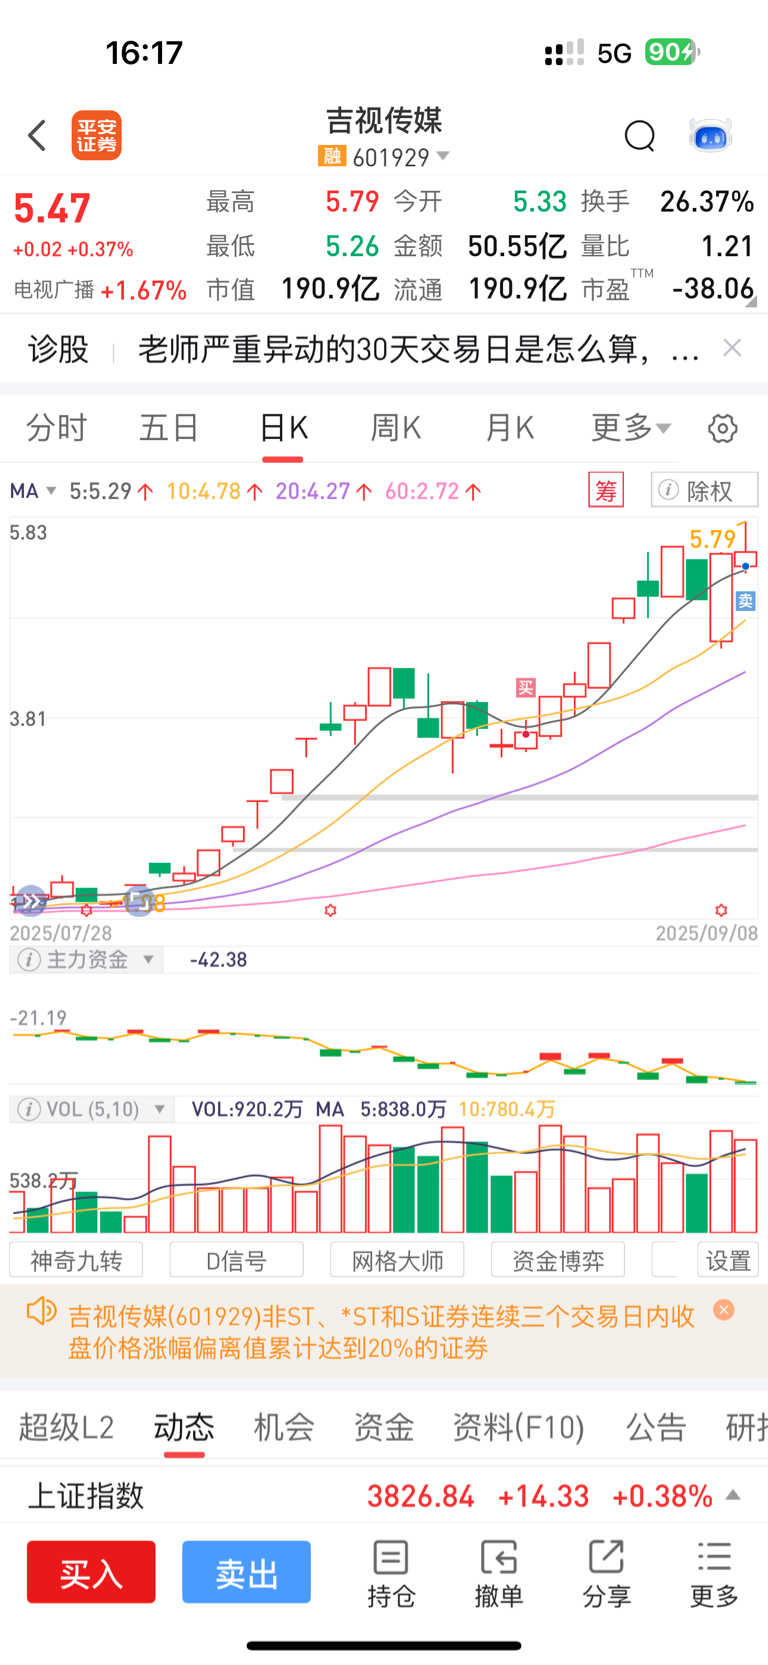The width and height of the screenshot is (768, 1665).
Task: Tap the 5.79 high price label
Action: [x=712, y=540]
